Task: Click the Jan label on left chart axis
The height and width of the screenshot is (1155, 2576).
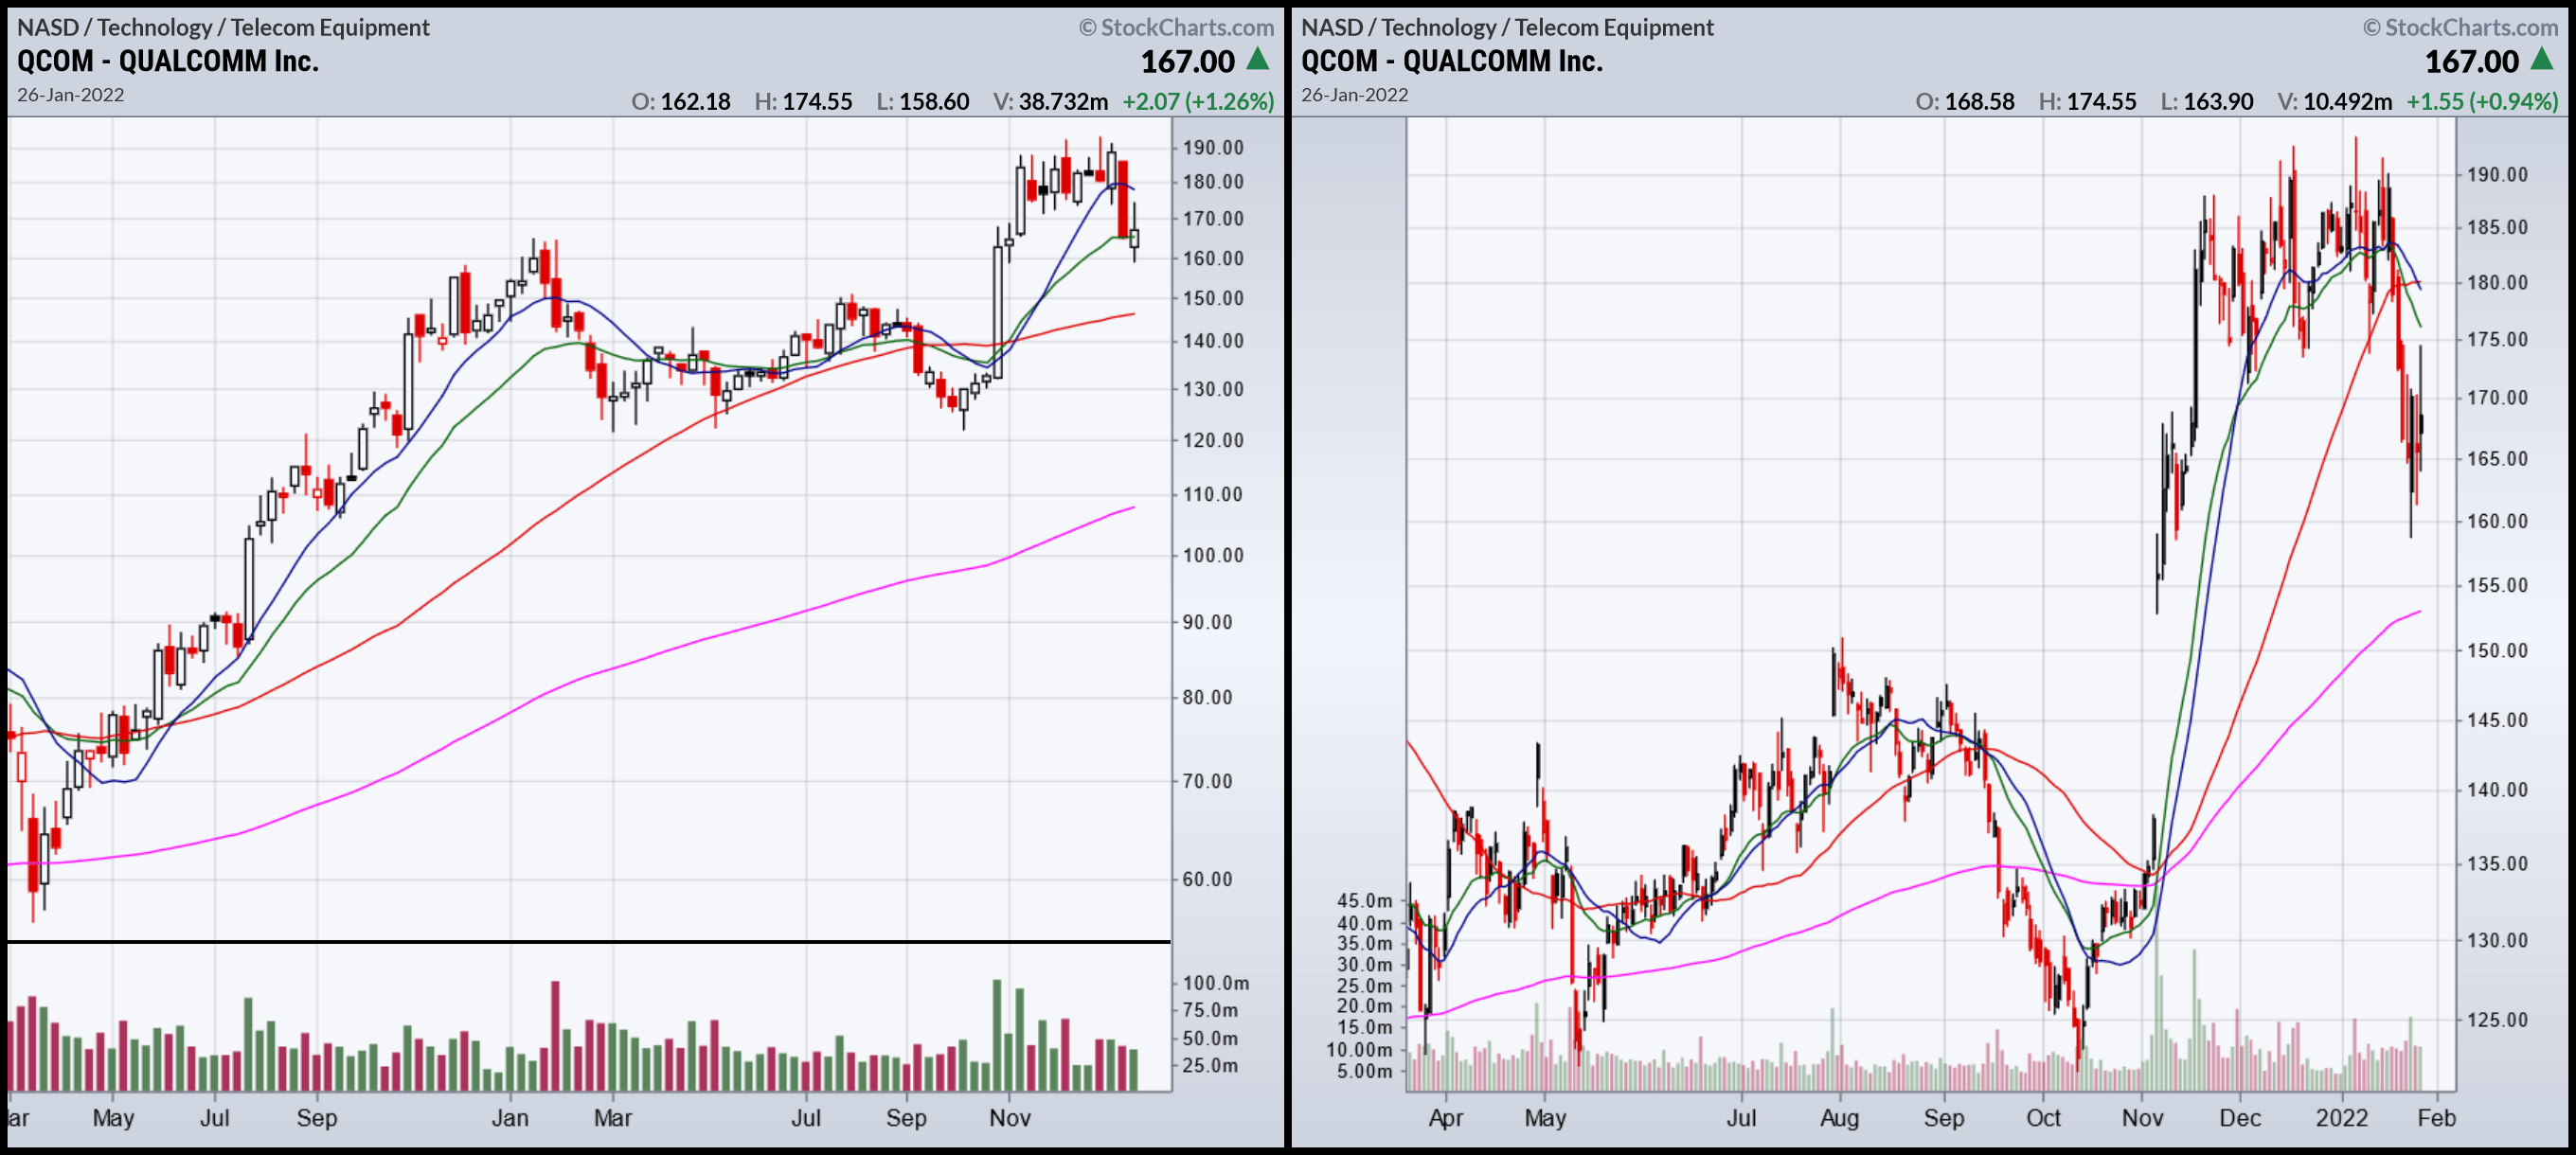Action: [510, 1118]
